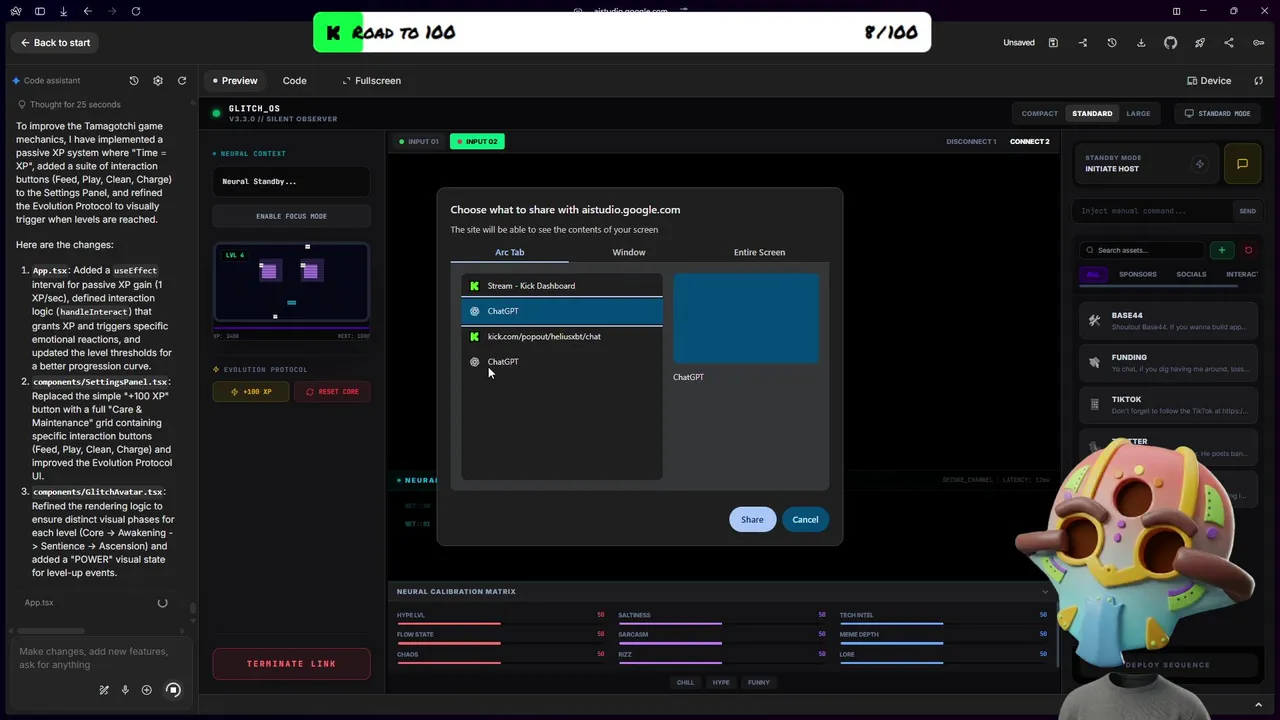Image resolution: width=1280 pixels, height=720 pixels.
Task: Click the share icon in top toolbar
Action: (1229, 43)
